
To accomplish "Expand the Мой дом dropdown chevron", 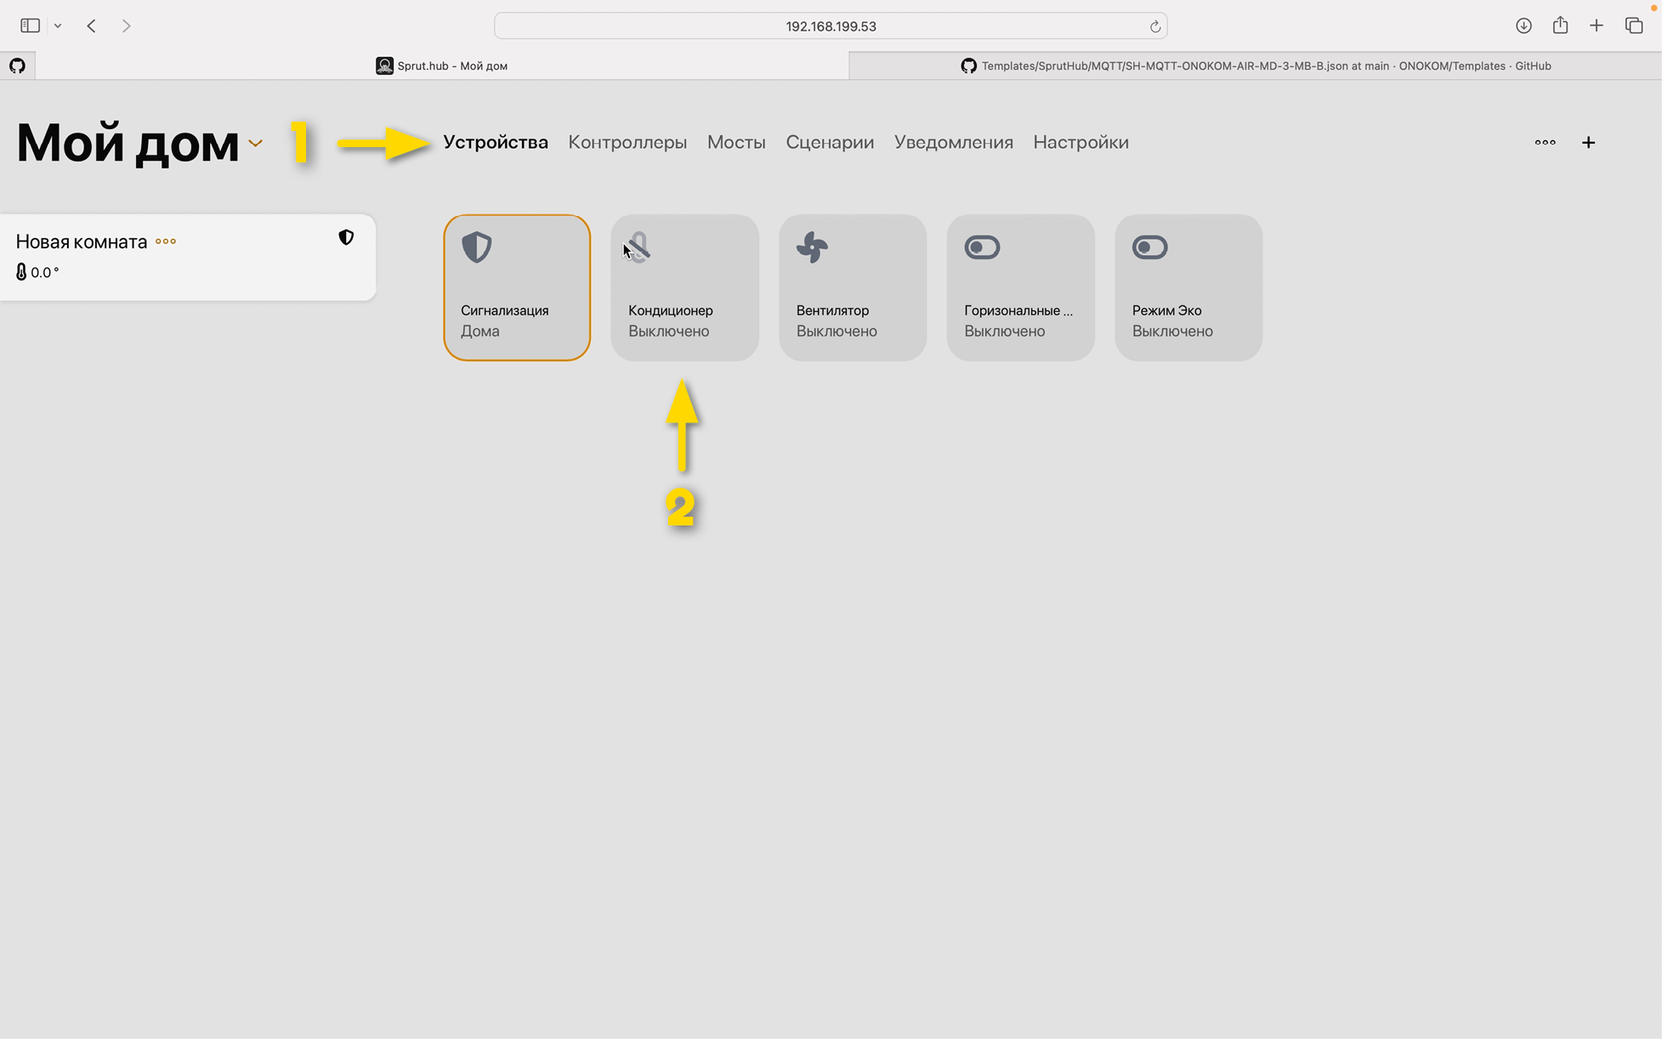I will tap(256, 143).
